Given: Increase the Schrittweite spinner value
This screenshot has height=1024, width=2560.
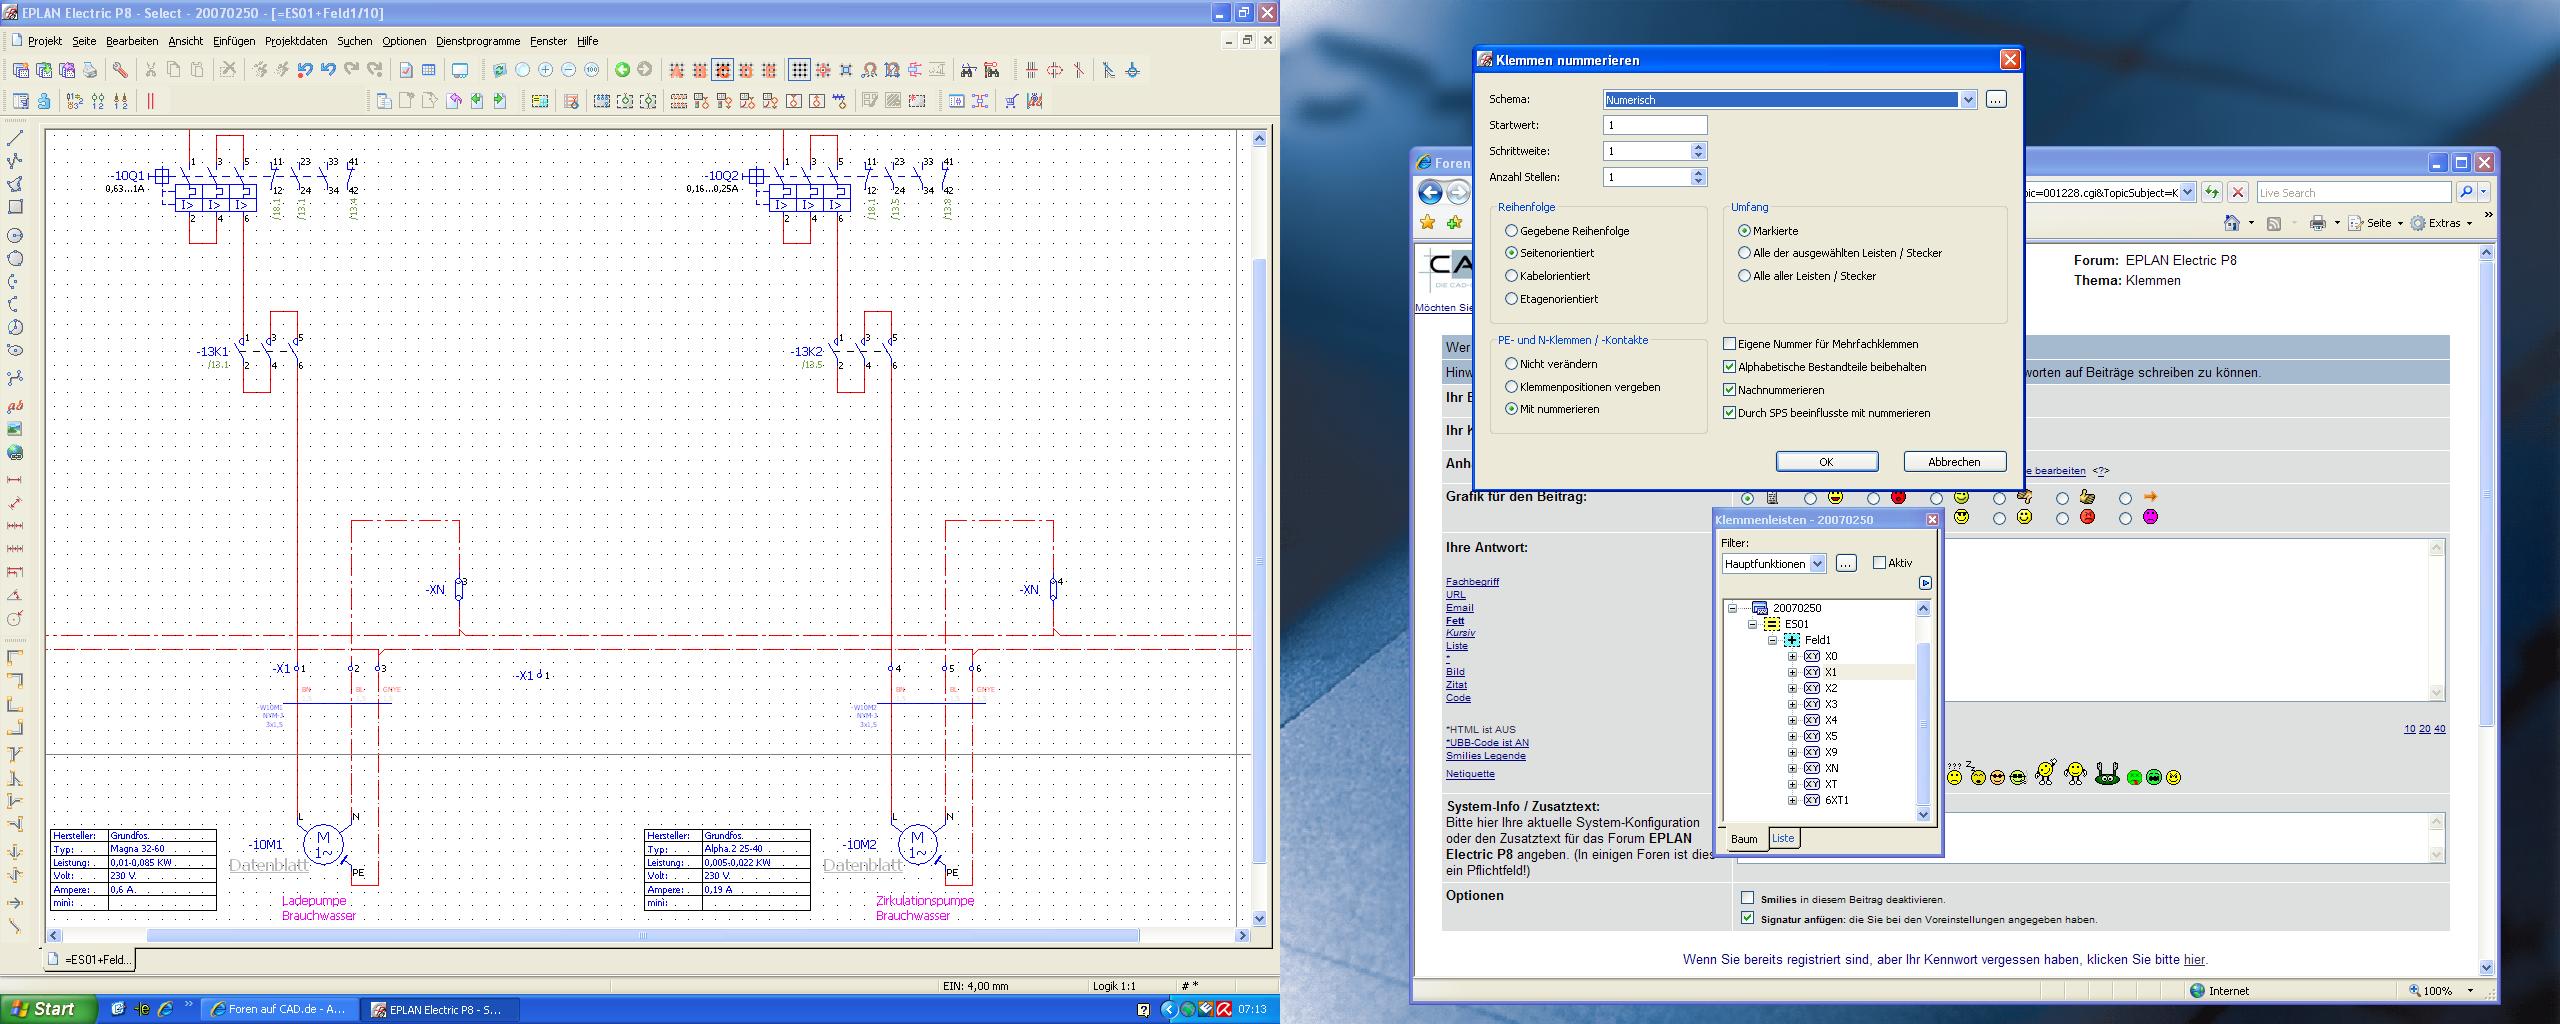Looking at the screenshot, I should pos(1698,147).
